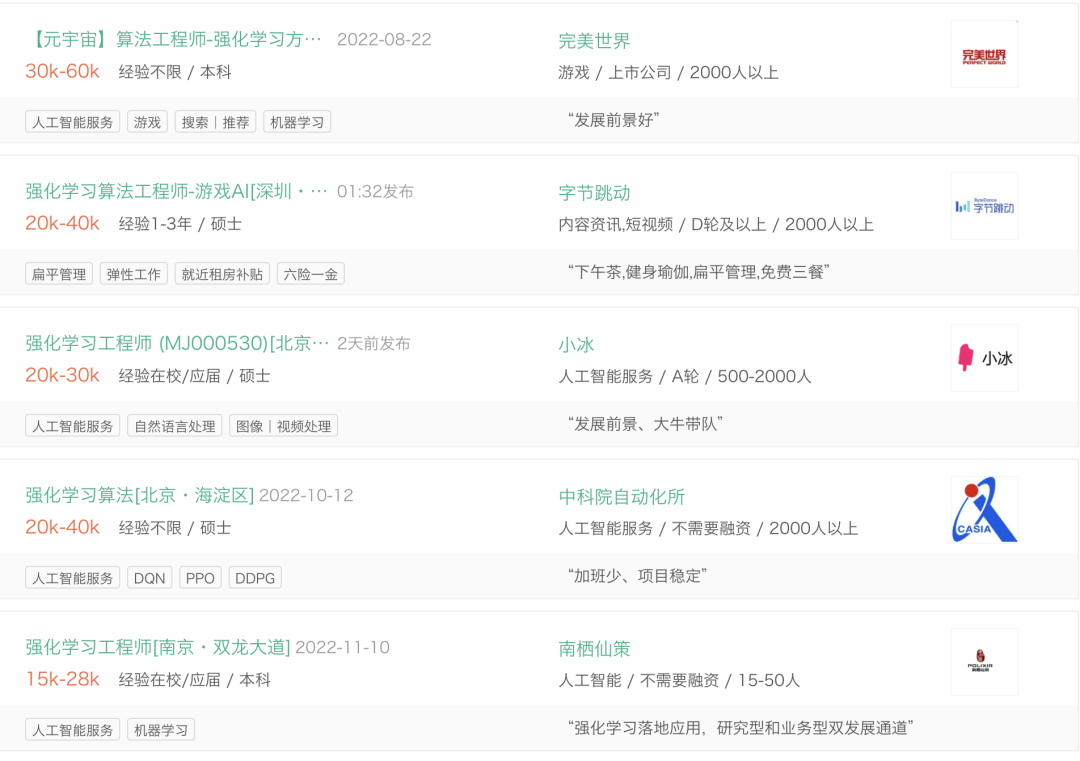Click the 2022-10-12 posting date
1080x761 pixels.
[x=307, y=495]
